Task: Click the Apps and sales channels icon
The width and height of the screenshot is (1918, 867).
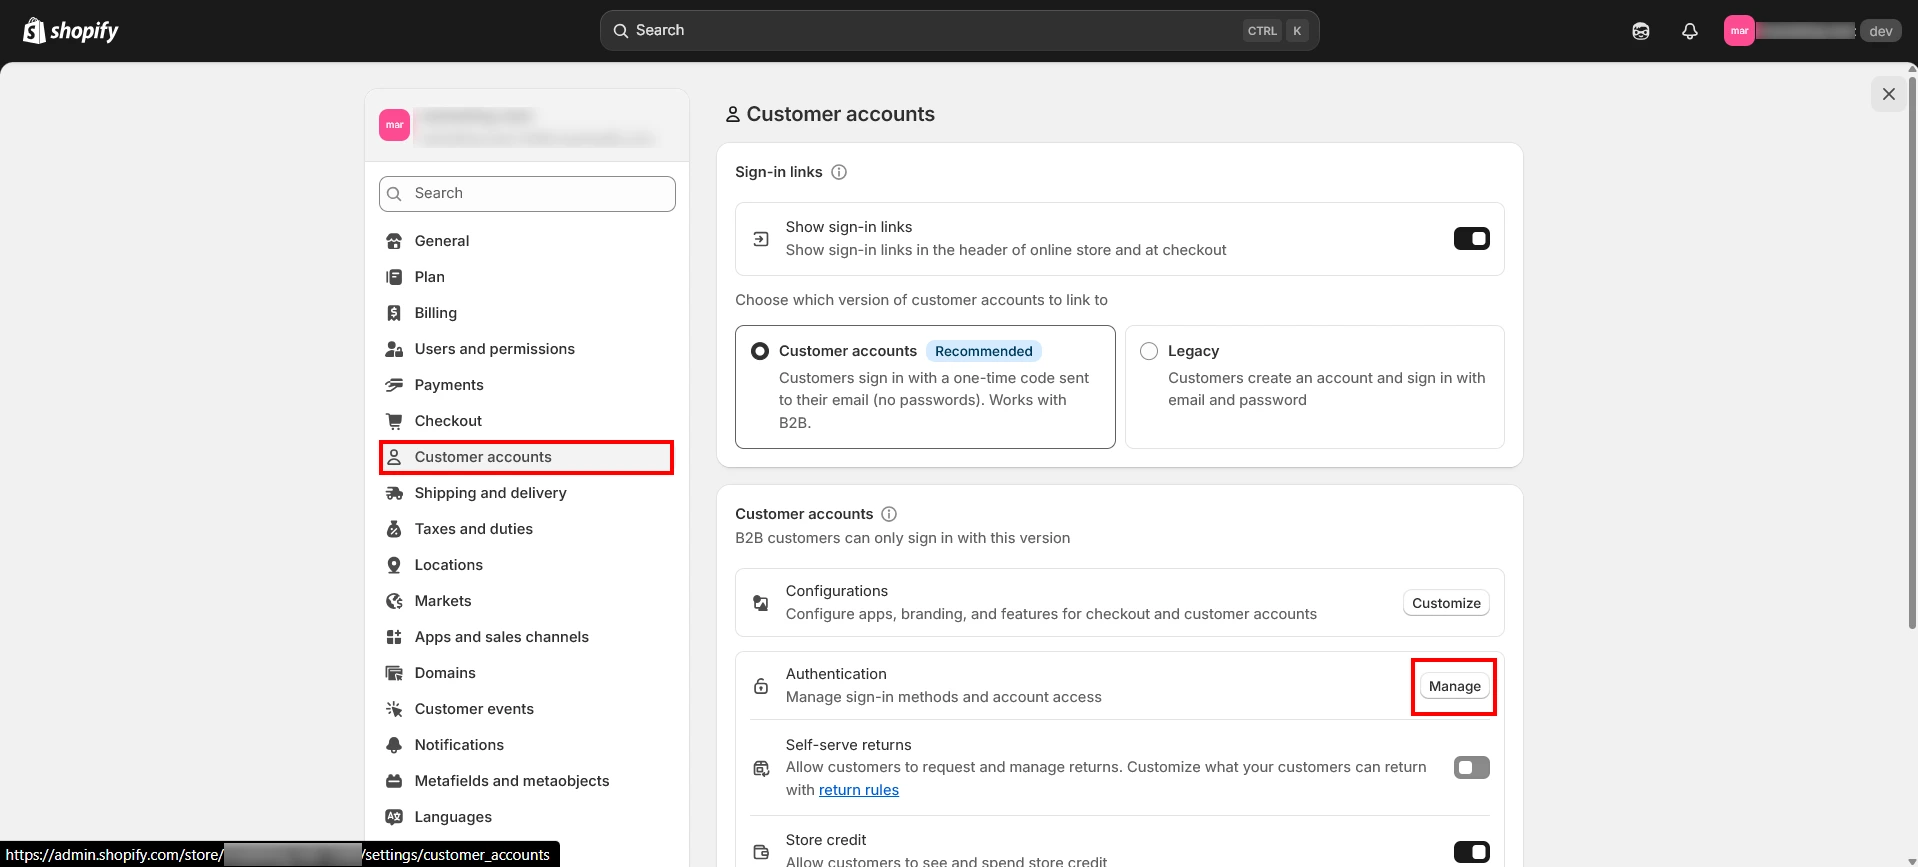Action: coord(394,637)
